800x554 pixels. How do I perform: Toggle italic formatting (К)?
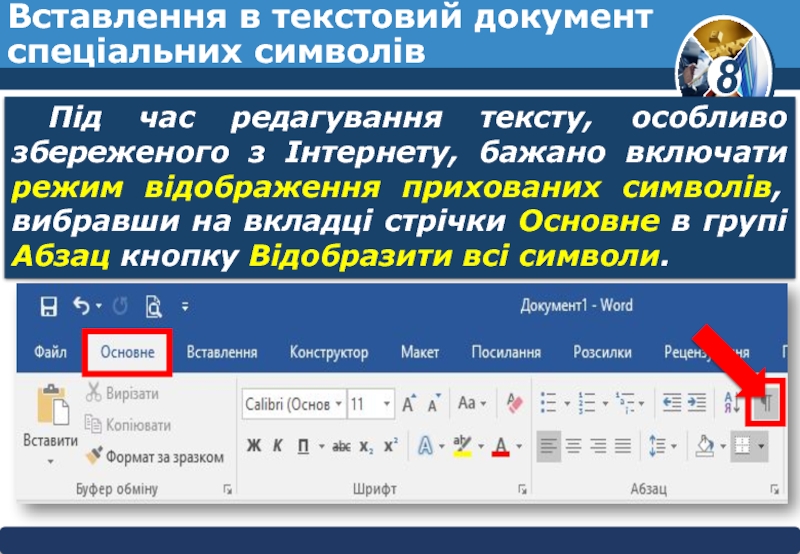tap(277, 446)
